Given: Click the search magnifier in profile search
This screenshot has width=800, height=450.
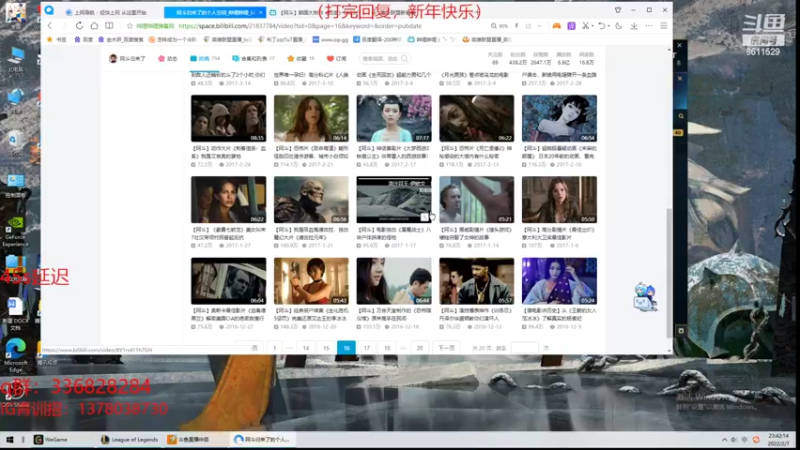Looking at the screenshot, I should tap(405, 59).
